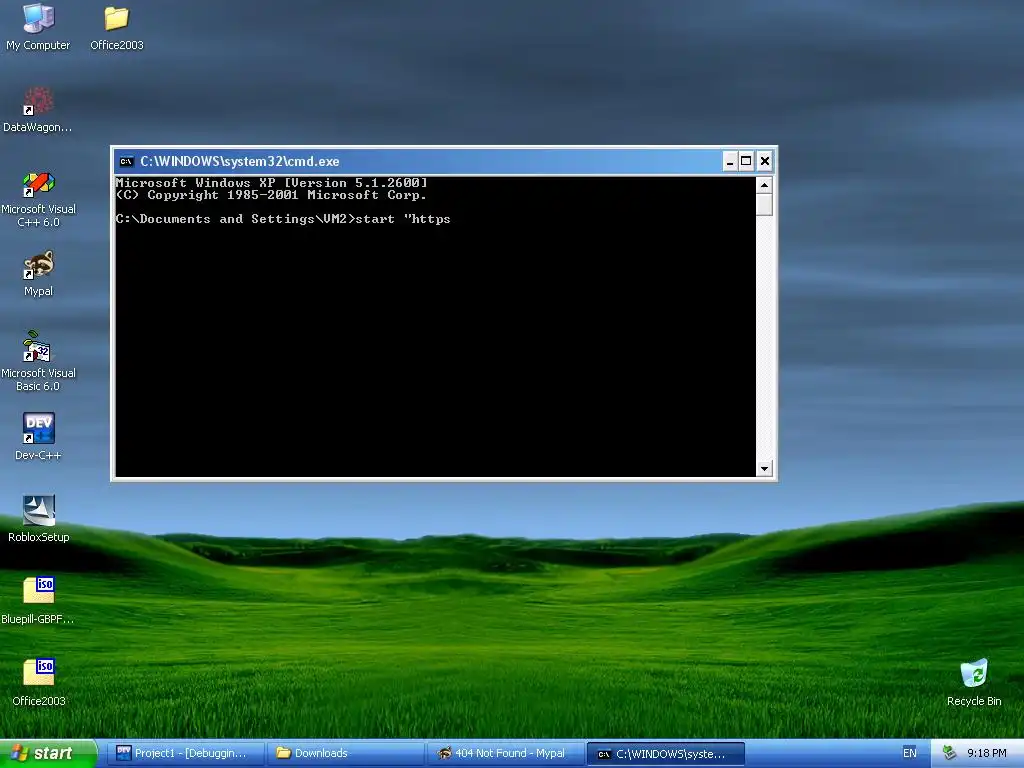Screen dimensions: 1024x768
Task: Select the RobloxSetup installer icon
Action: 38,519
